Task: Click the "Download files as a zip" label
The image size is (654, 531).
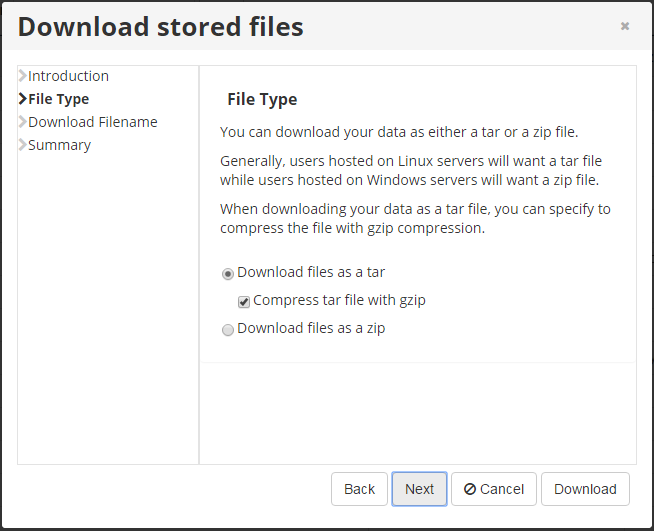Action: point(311,328)
